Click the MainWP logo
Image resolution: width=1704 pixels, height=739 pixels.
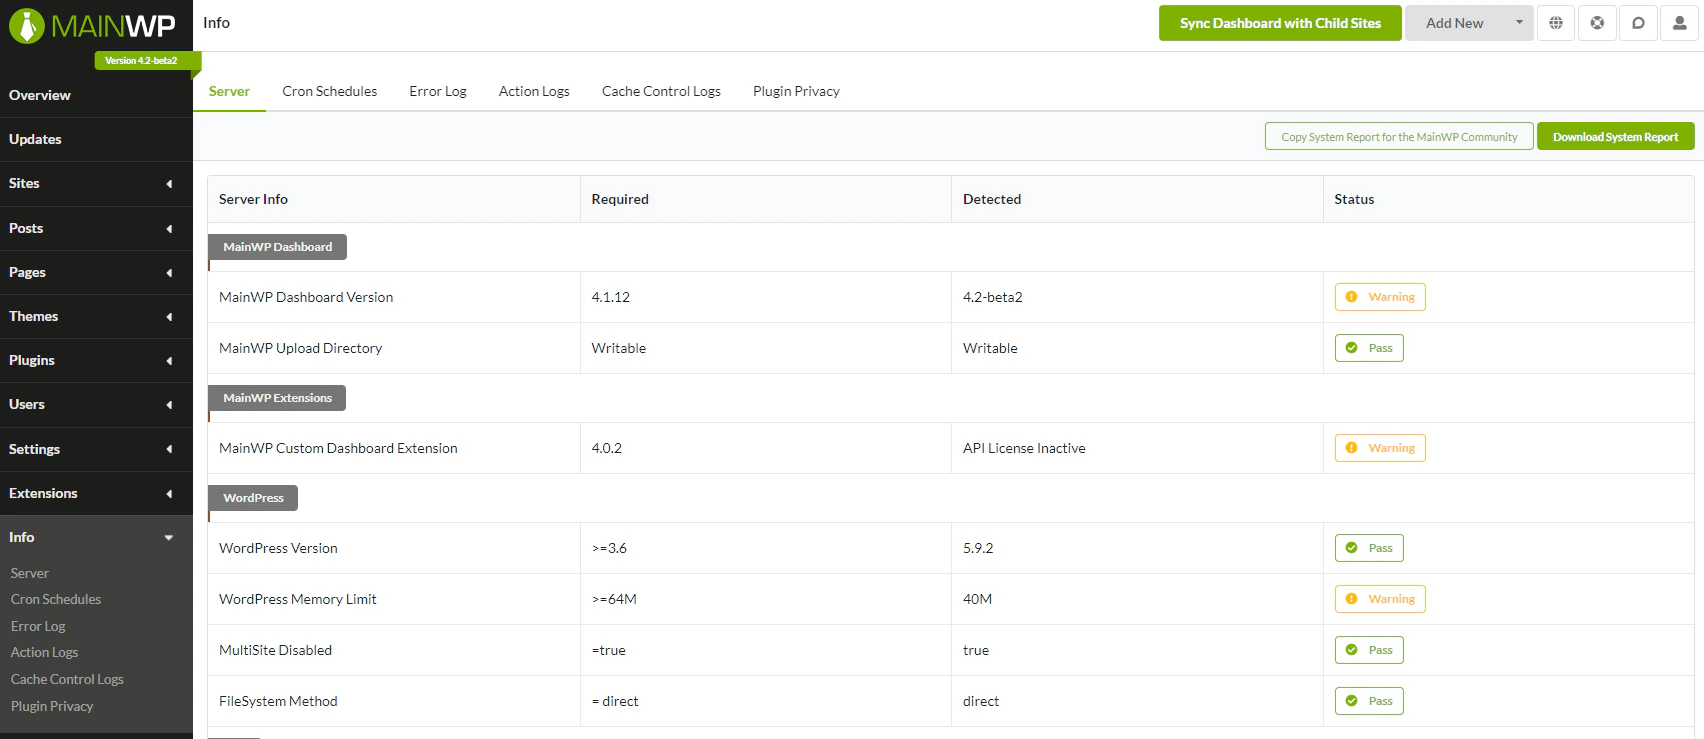coord(92,25)
